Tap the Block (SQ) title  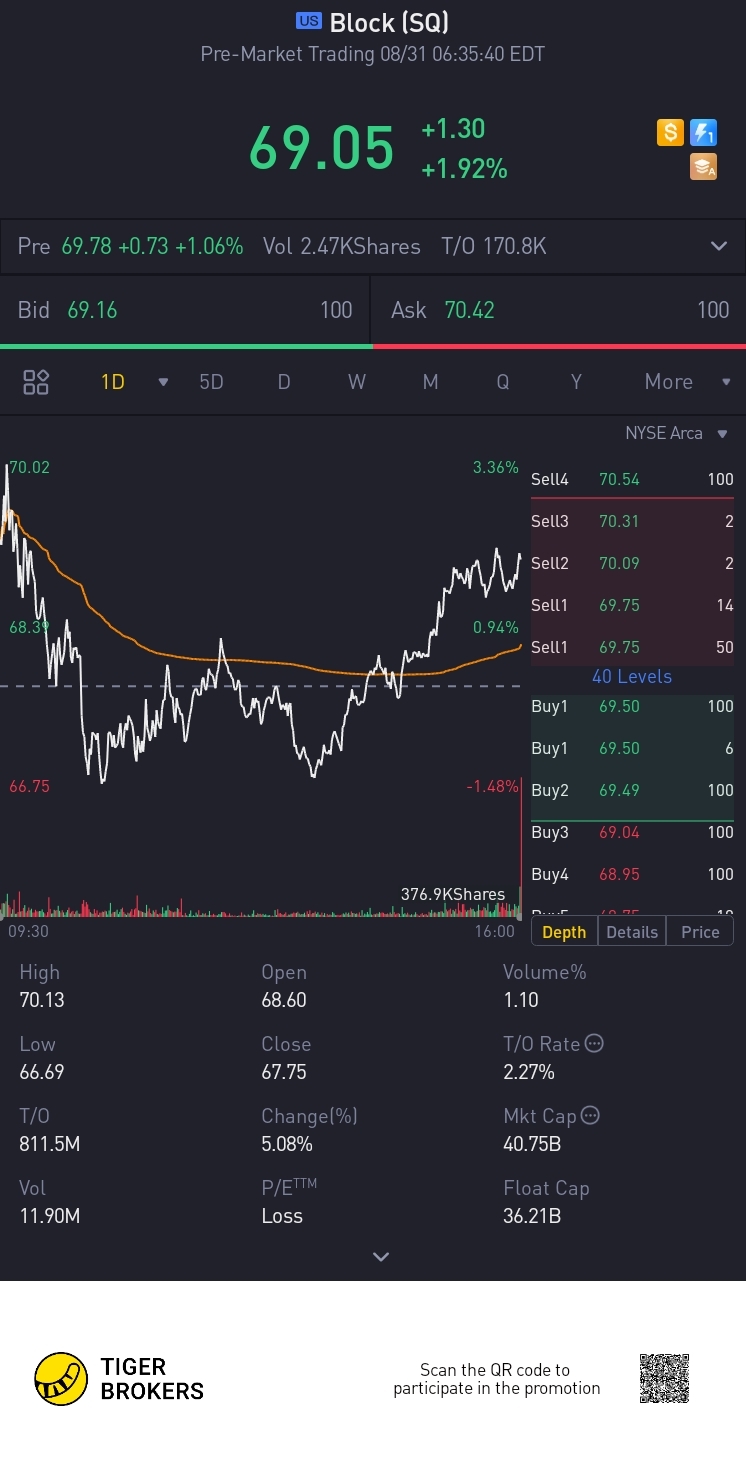click(x=389, y=22)
